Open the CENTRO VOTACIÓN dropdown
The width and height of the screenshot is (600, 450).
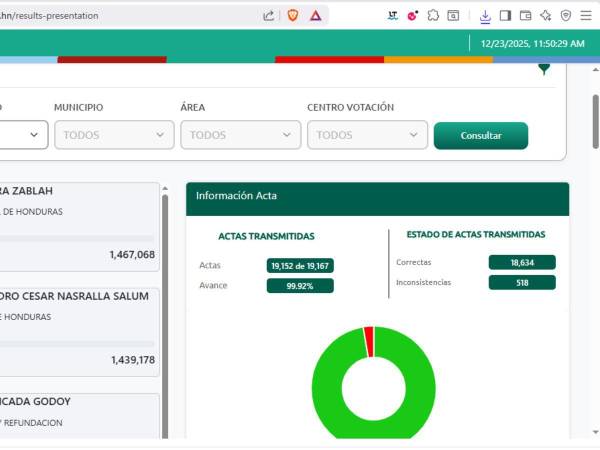point(367,135)
